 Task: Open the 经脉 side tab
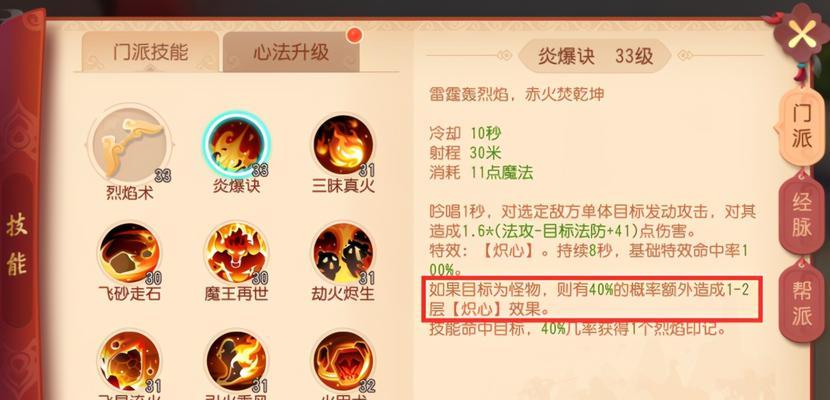801,216
